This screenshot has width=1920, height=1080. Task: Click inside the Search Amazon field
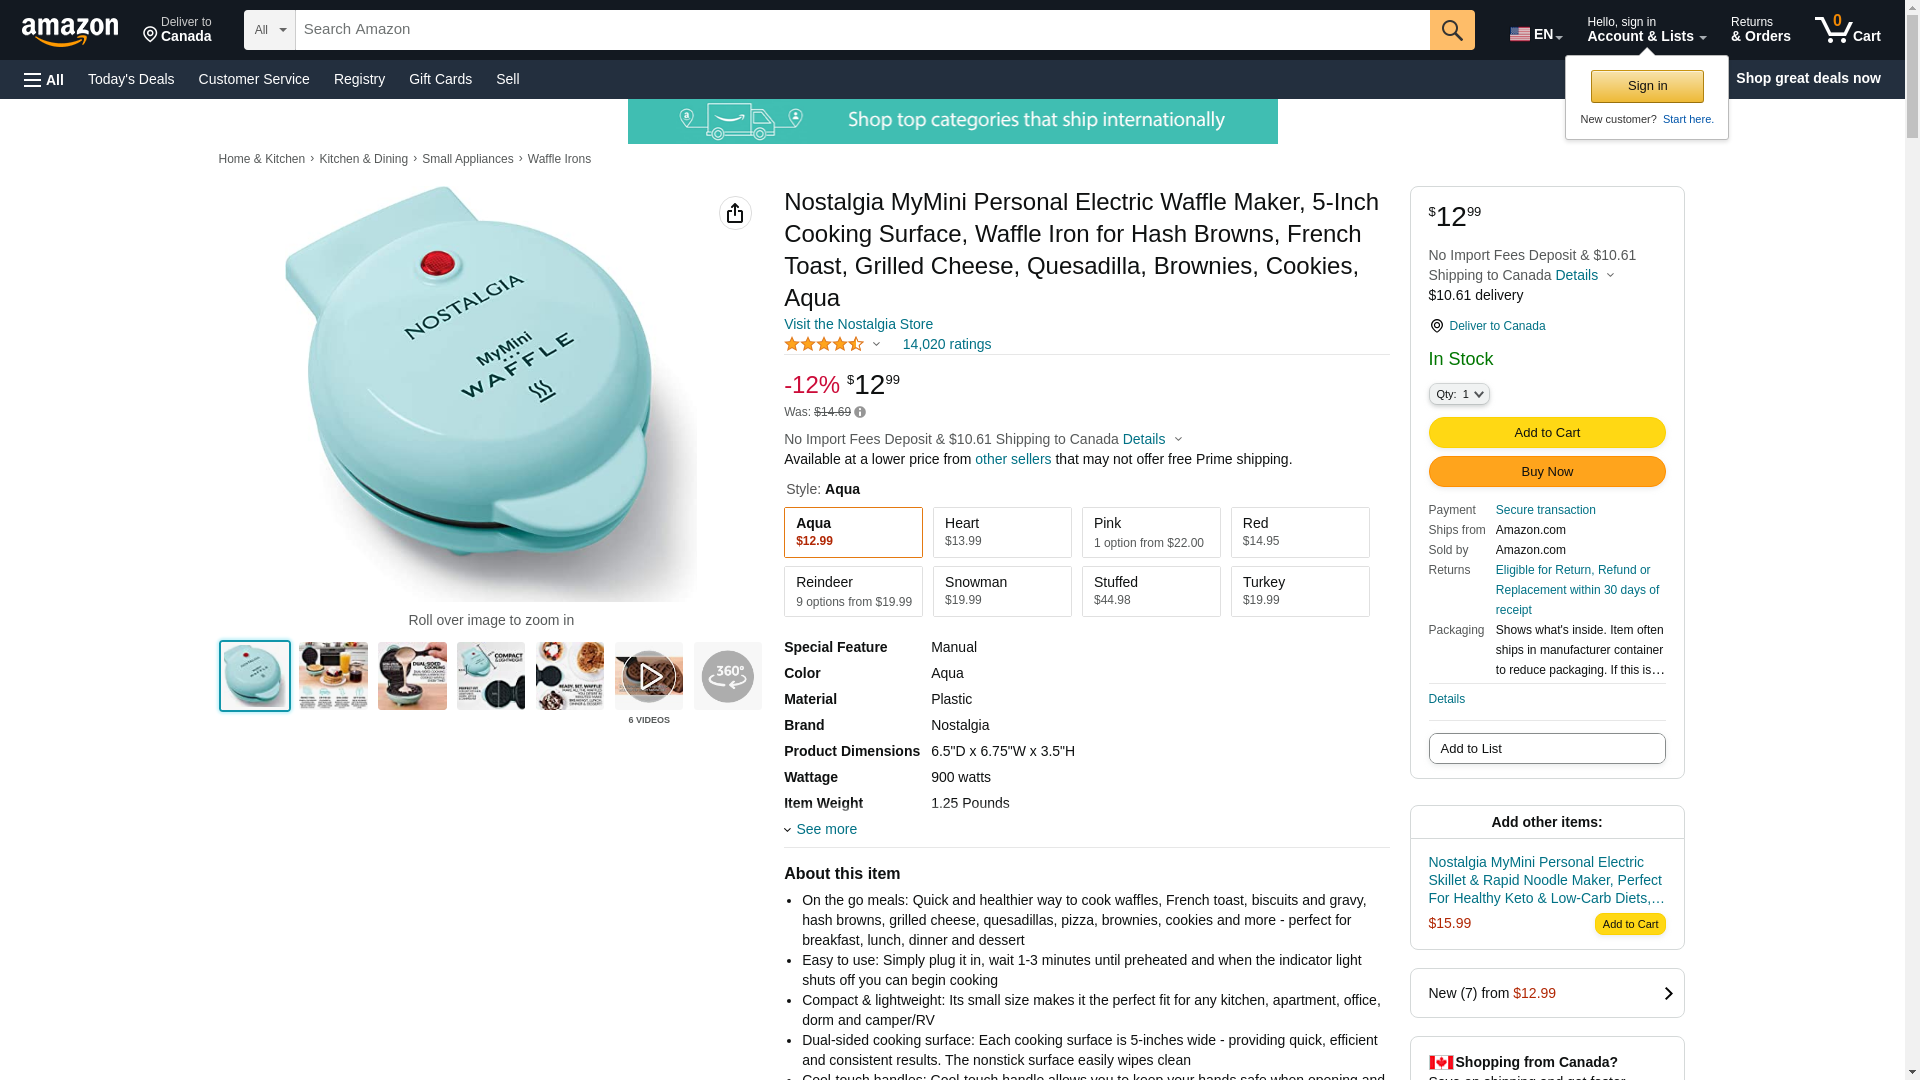[x=862, y=30]
